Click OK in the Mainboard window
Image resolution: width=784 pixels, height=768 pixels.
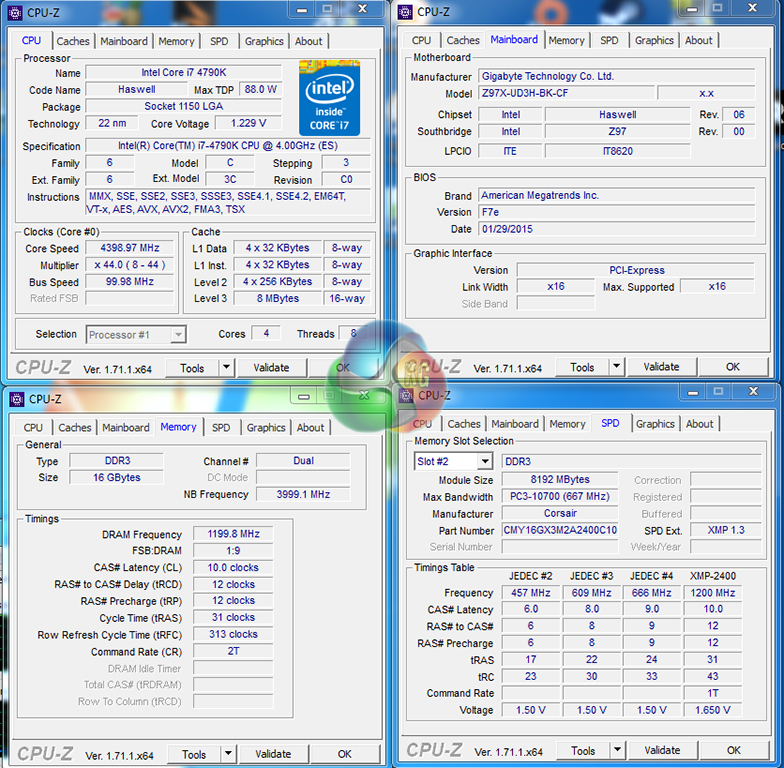pyautogui.click(x=733, y=366)
